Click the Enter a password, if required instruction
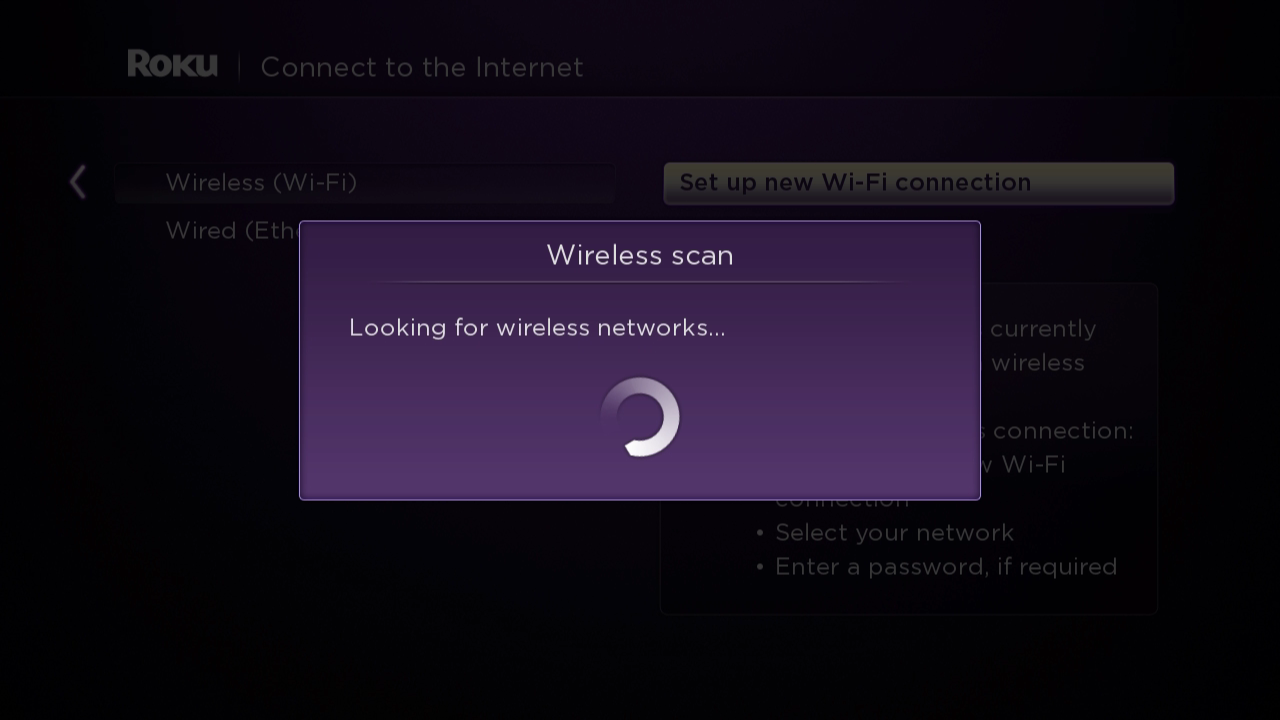Viewport: 1280px width, 720px height. 945,567
